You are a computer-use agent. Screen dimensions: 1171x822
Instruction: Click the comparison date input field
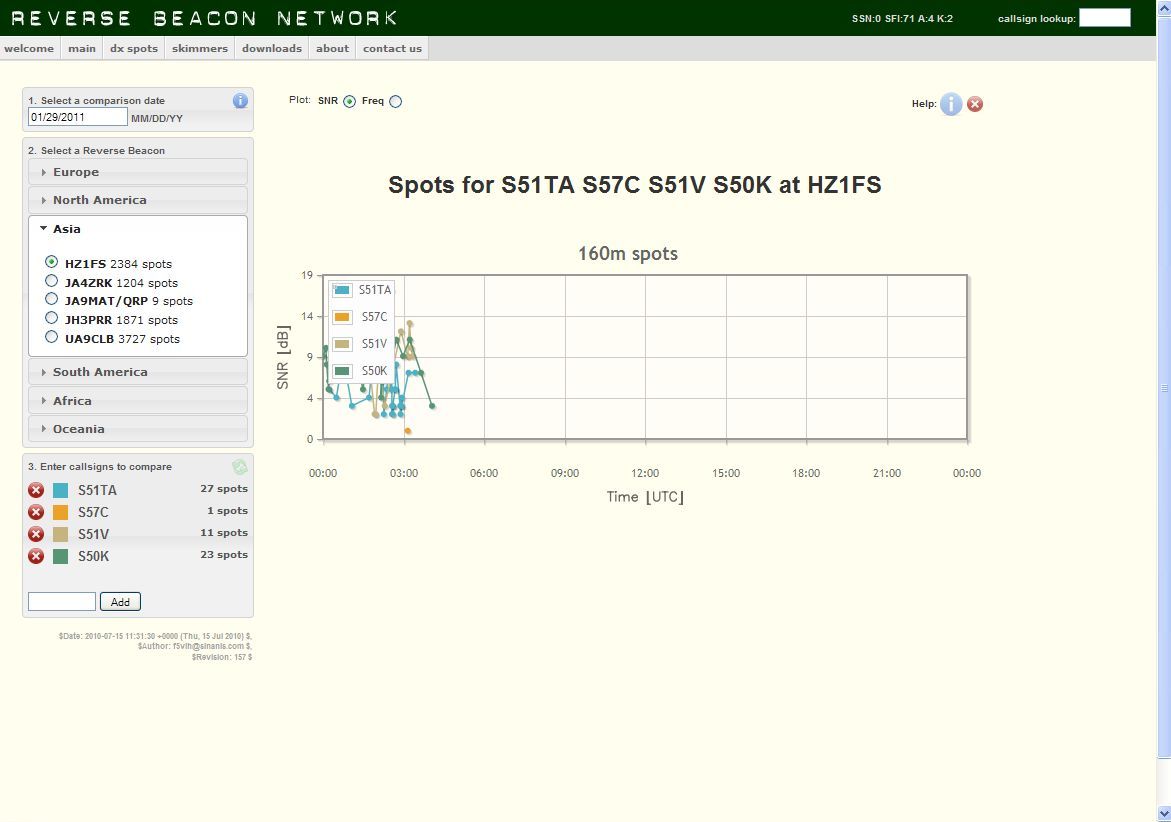coord(78,117)
